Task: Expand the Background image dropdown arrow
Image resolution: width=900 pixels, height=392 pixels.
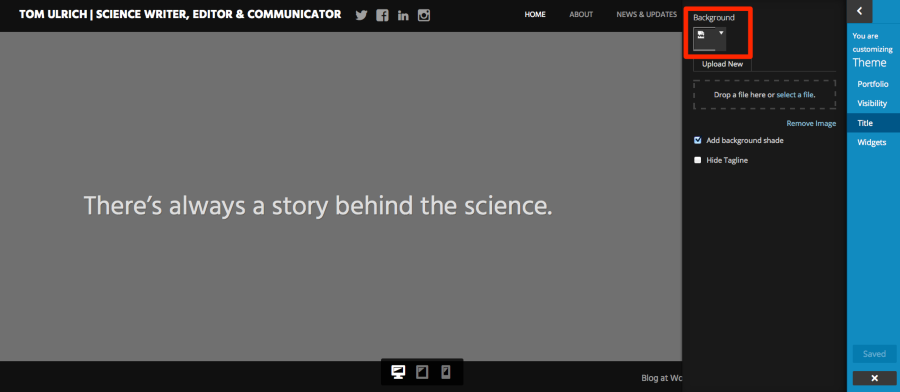Action: (721, 33)
